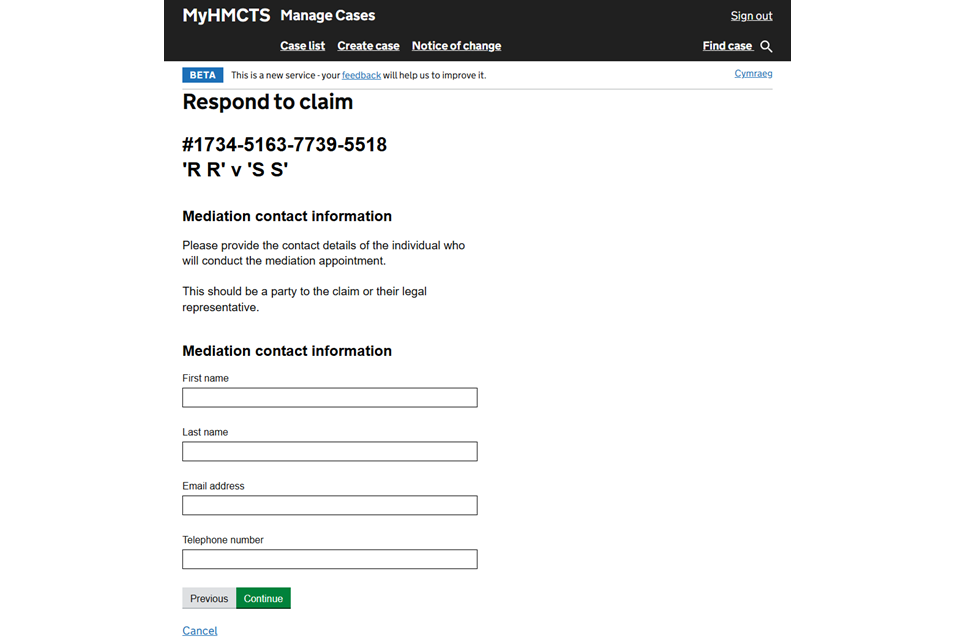Click the Telephone number field
This screenshot has width=960, height=640.
pyautogui.click(x=329, y=560)
